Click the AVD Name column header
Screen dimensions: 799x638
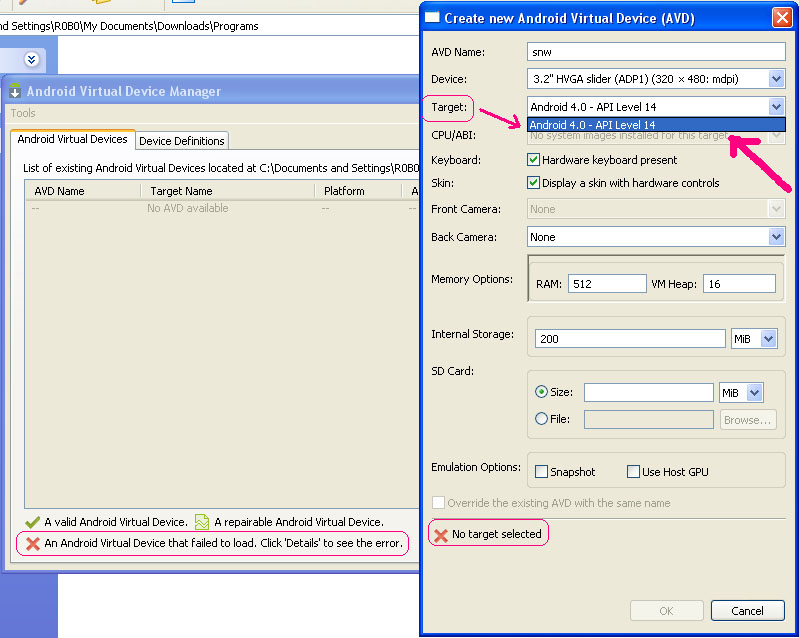[x=83, y=191]
